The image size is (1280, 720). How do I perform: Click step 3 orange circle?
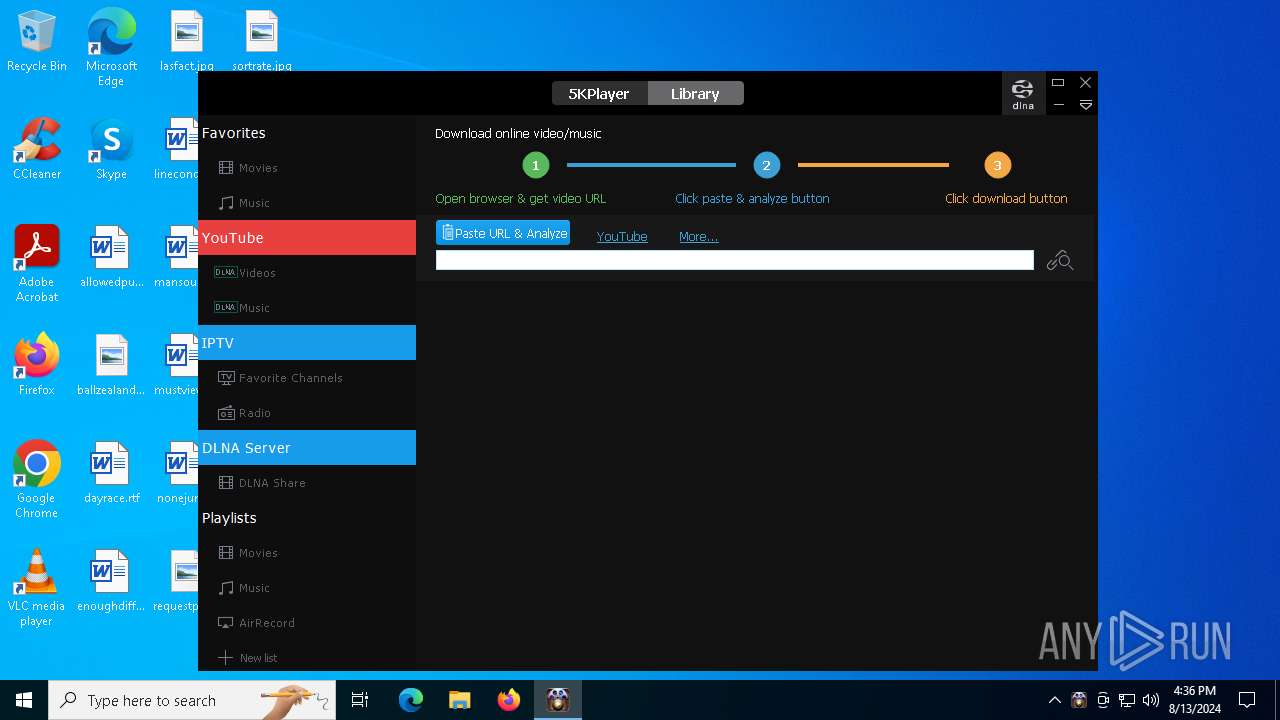pyautogui.click(x=997, y=165)
